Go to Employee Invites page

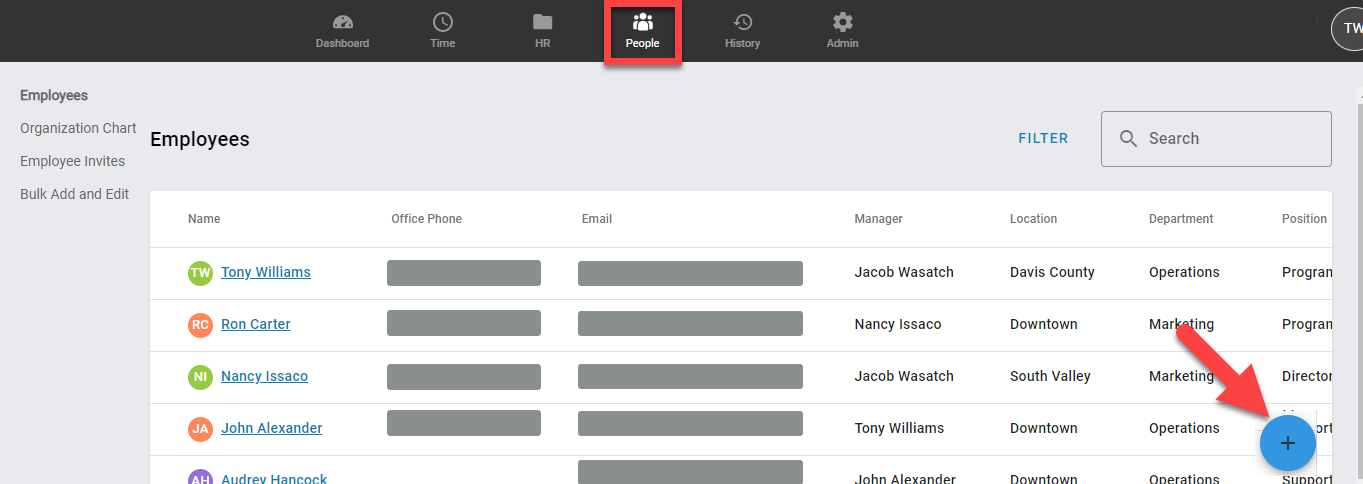tap(72, 161)
